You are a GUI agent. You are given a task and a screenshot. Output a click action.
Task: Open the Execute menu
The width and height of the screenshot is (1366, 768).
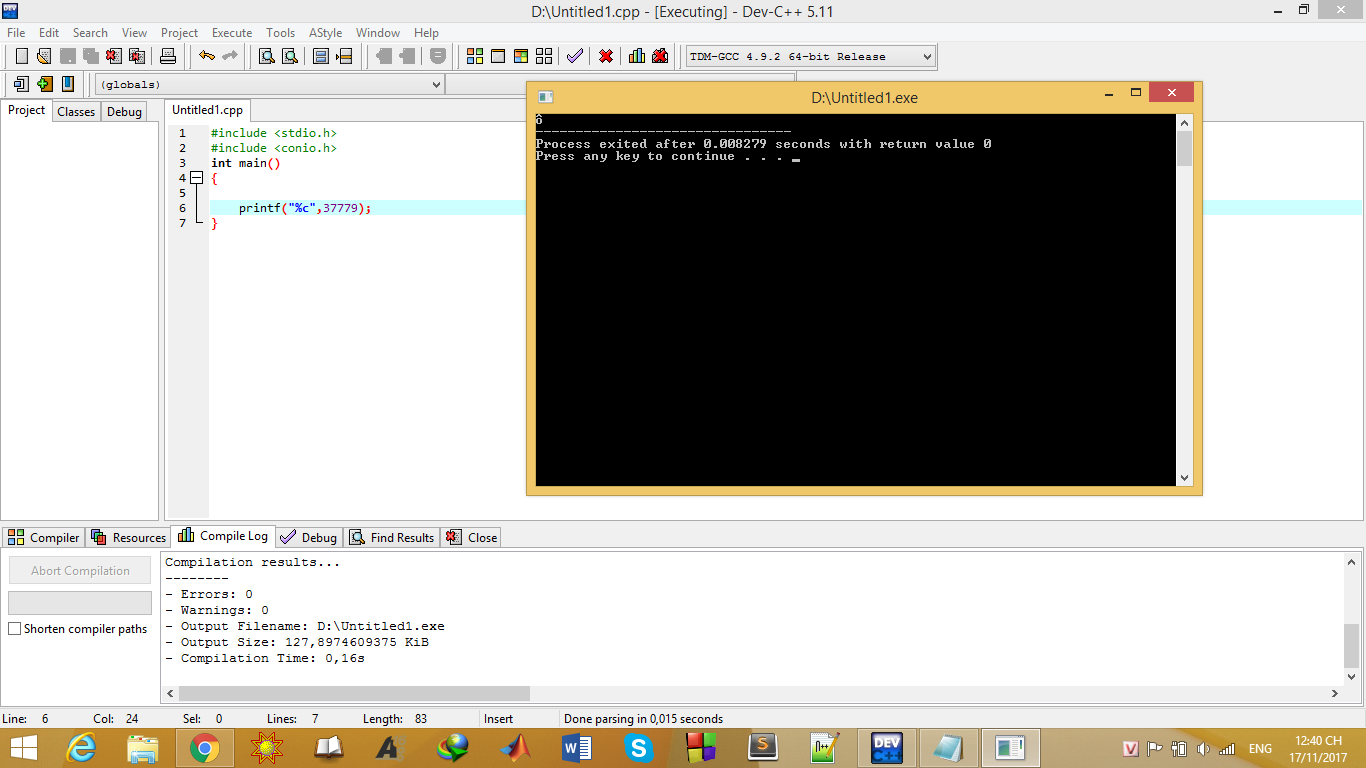(x=231, y=33)
